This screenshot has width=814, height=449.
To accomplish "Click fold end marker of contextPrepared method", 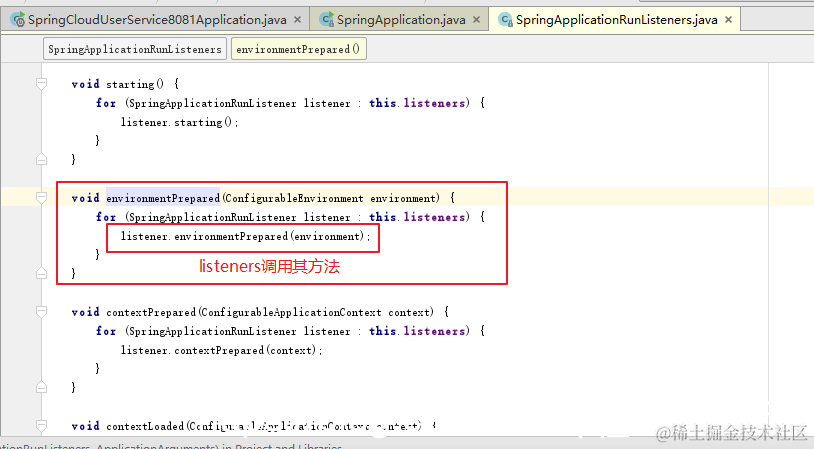I will tap(42, 388).
